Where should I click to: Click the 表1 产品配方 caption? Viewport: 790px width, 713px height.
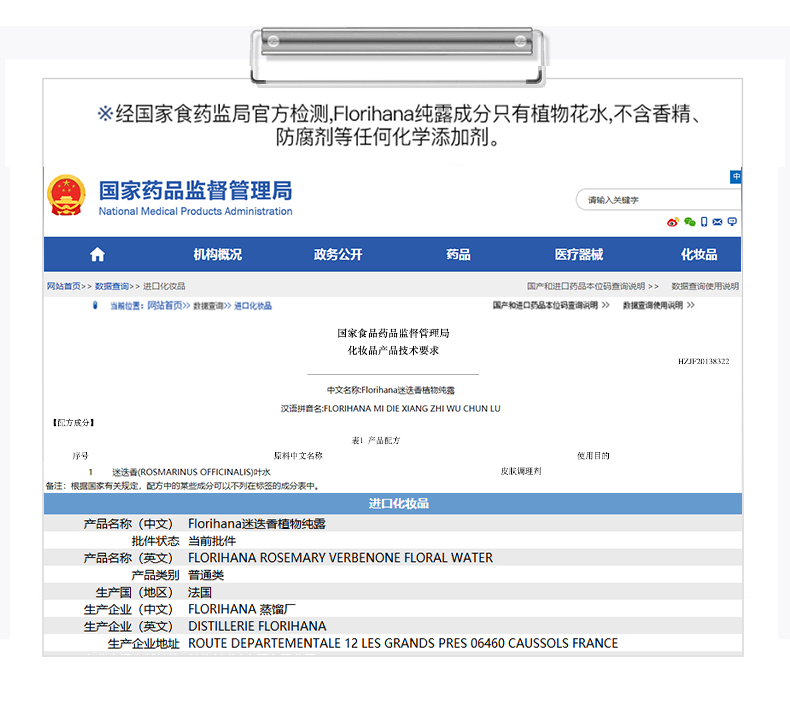(x=376, y=440)
